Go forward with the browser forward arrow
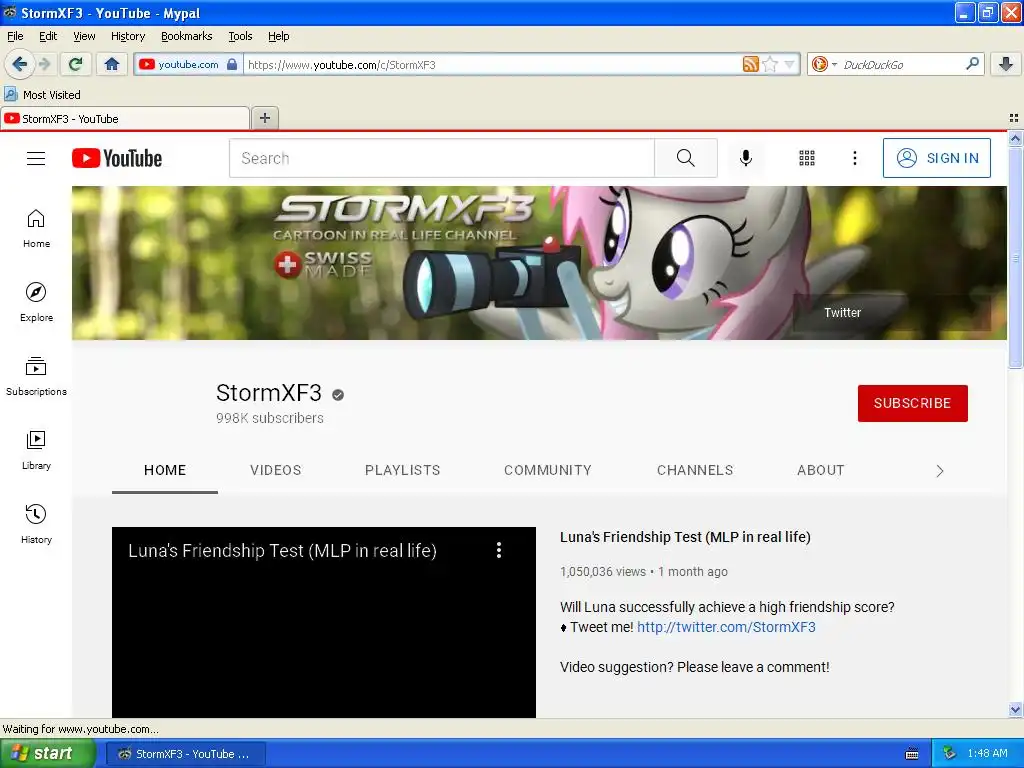The height and width of the screenshot is (768, 1024). pos(44,64)
